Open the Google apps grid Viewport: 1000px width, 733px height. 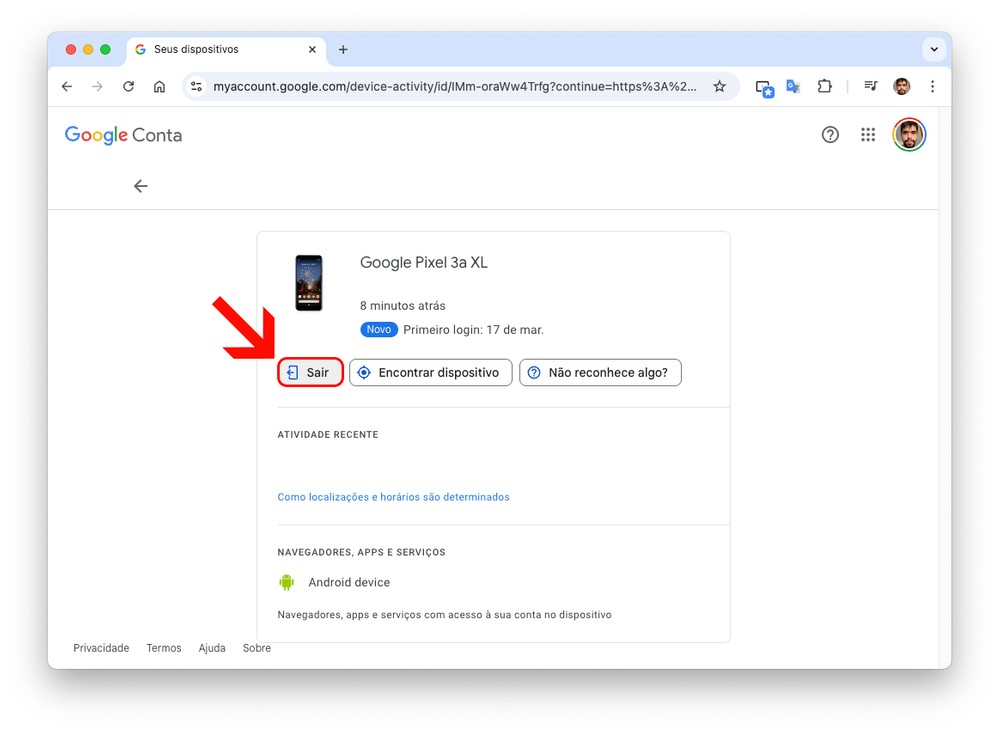pos(868,135)
